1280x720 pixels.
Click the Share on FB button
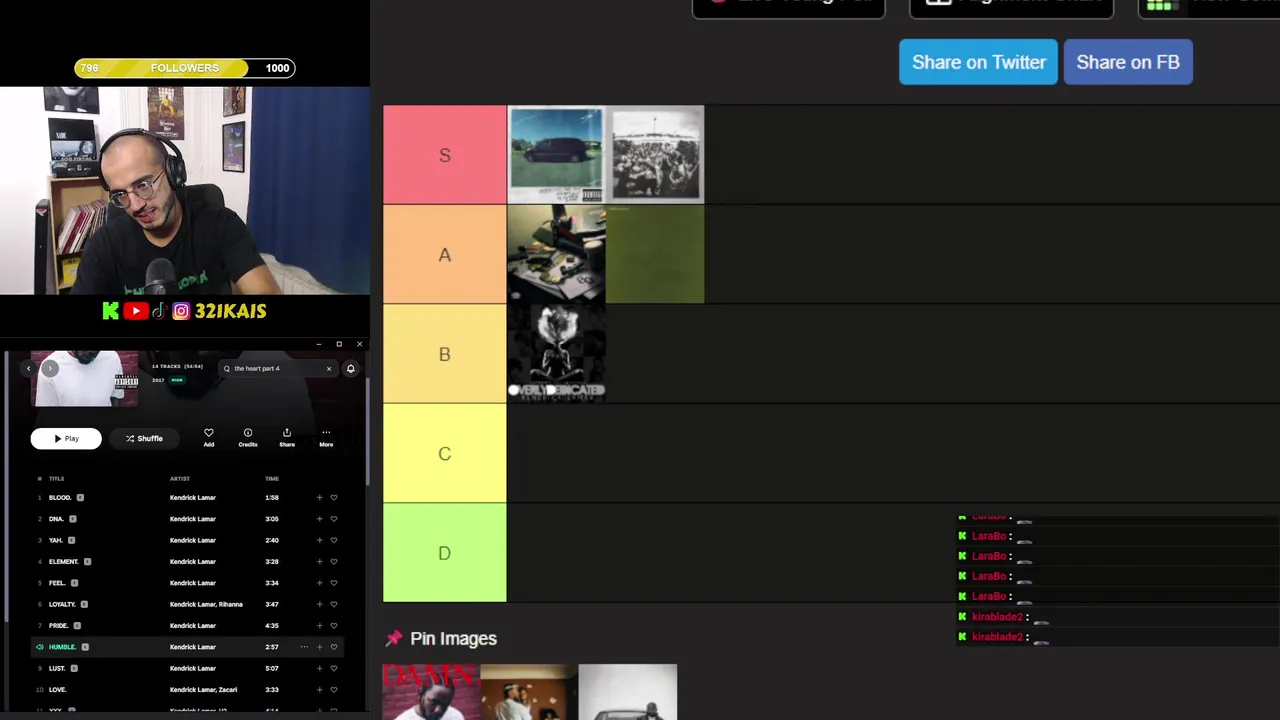1128,62
